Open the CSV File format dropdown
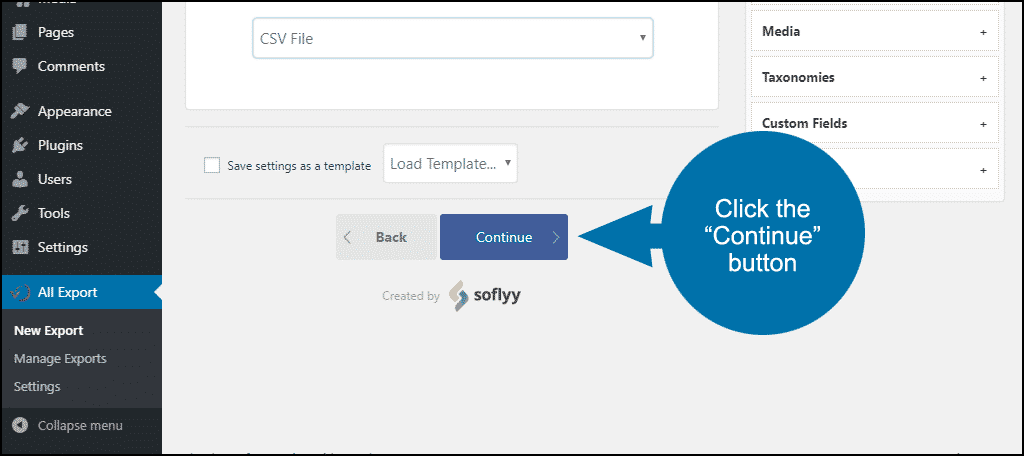Viewport: 1024px width, 456px height. point(453,38)
